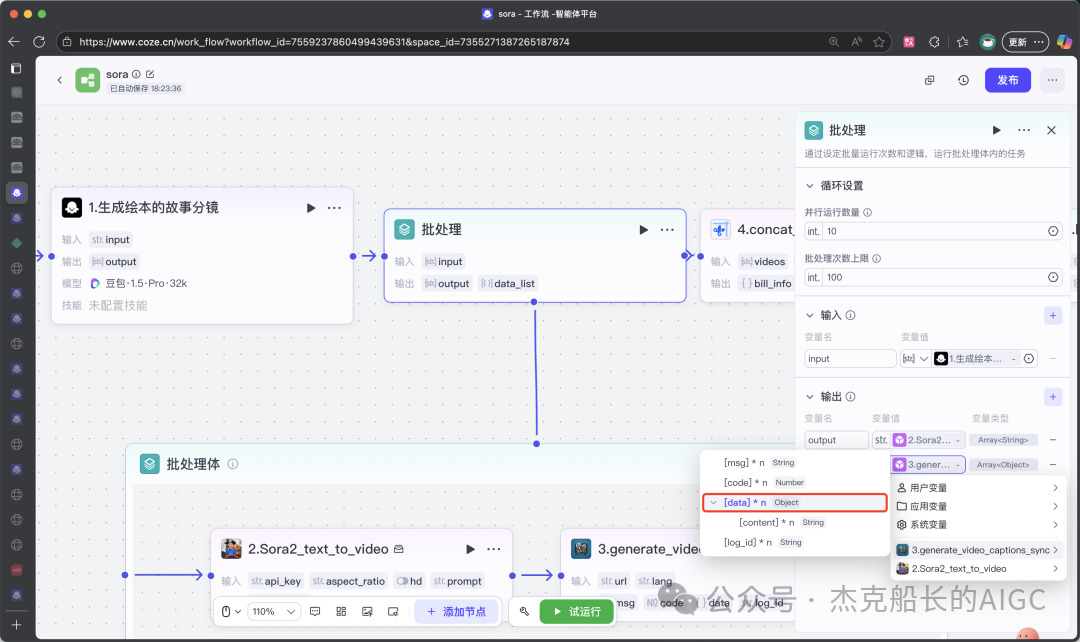Change the 1.生成绘本 input reference value
The height and width of the screenshot is (642, 1080).
click(x=976, y=359)
